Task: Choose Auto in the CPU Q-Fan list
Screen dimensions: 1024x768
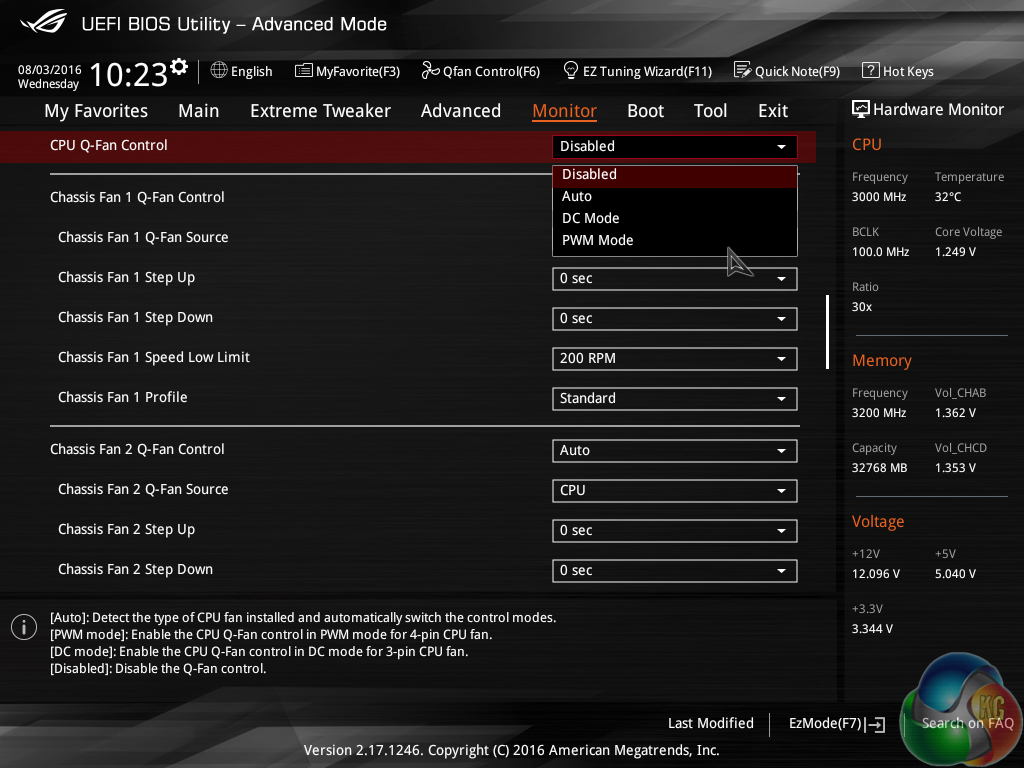Action: (x=675, y=197)
